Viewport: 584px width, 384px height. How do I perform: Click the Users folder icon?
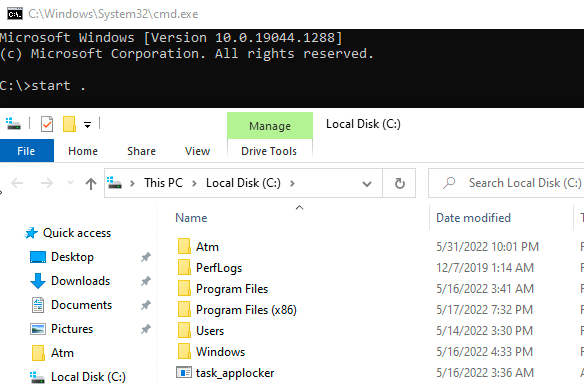(184, 330)
